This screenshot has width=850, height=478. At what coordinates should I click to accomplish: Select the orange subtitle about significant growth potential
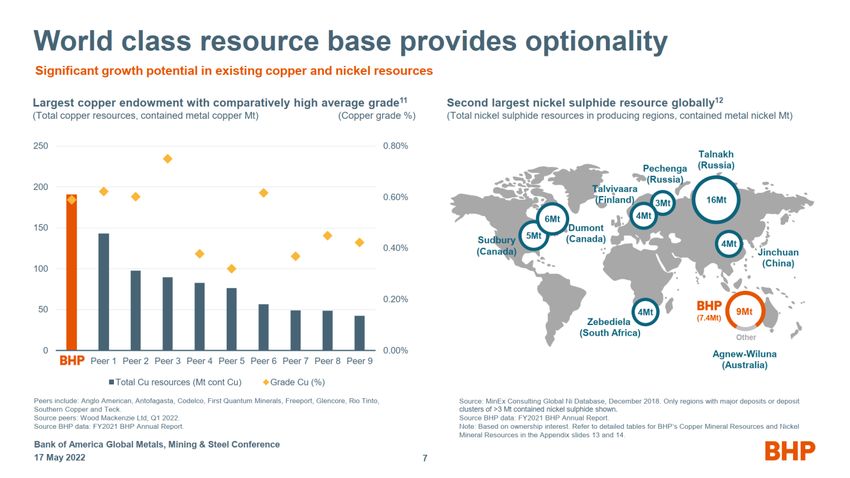click(234, 71)
